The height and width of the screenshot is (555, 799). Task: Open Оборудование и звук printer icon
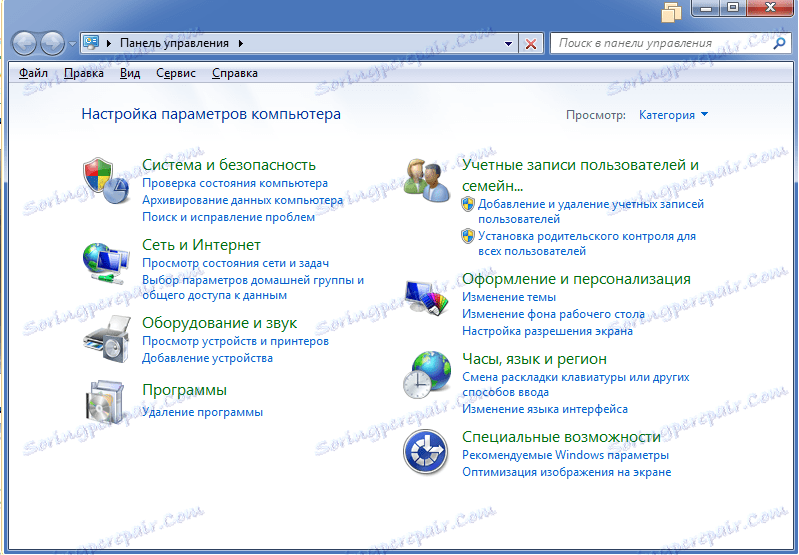point(107,339)
